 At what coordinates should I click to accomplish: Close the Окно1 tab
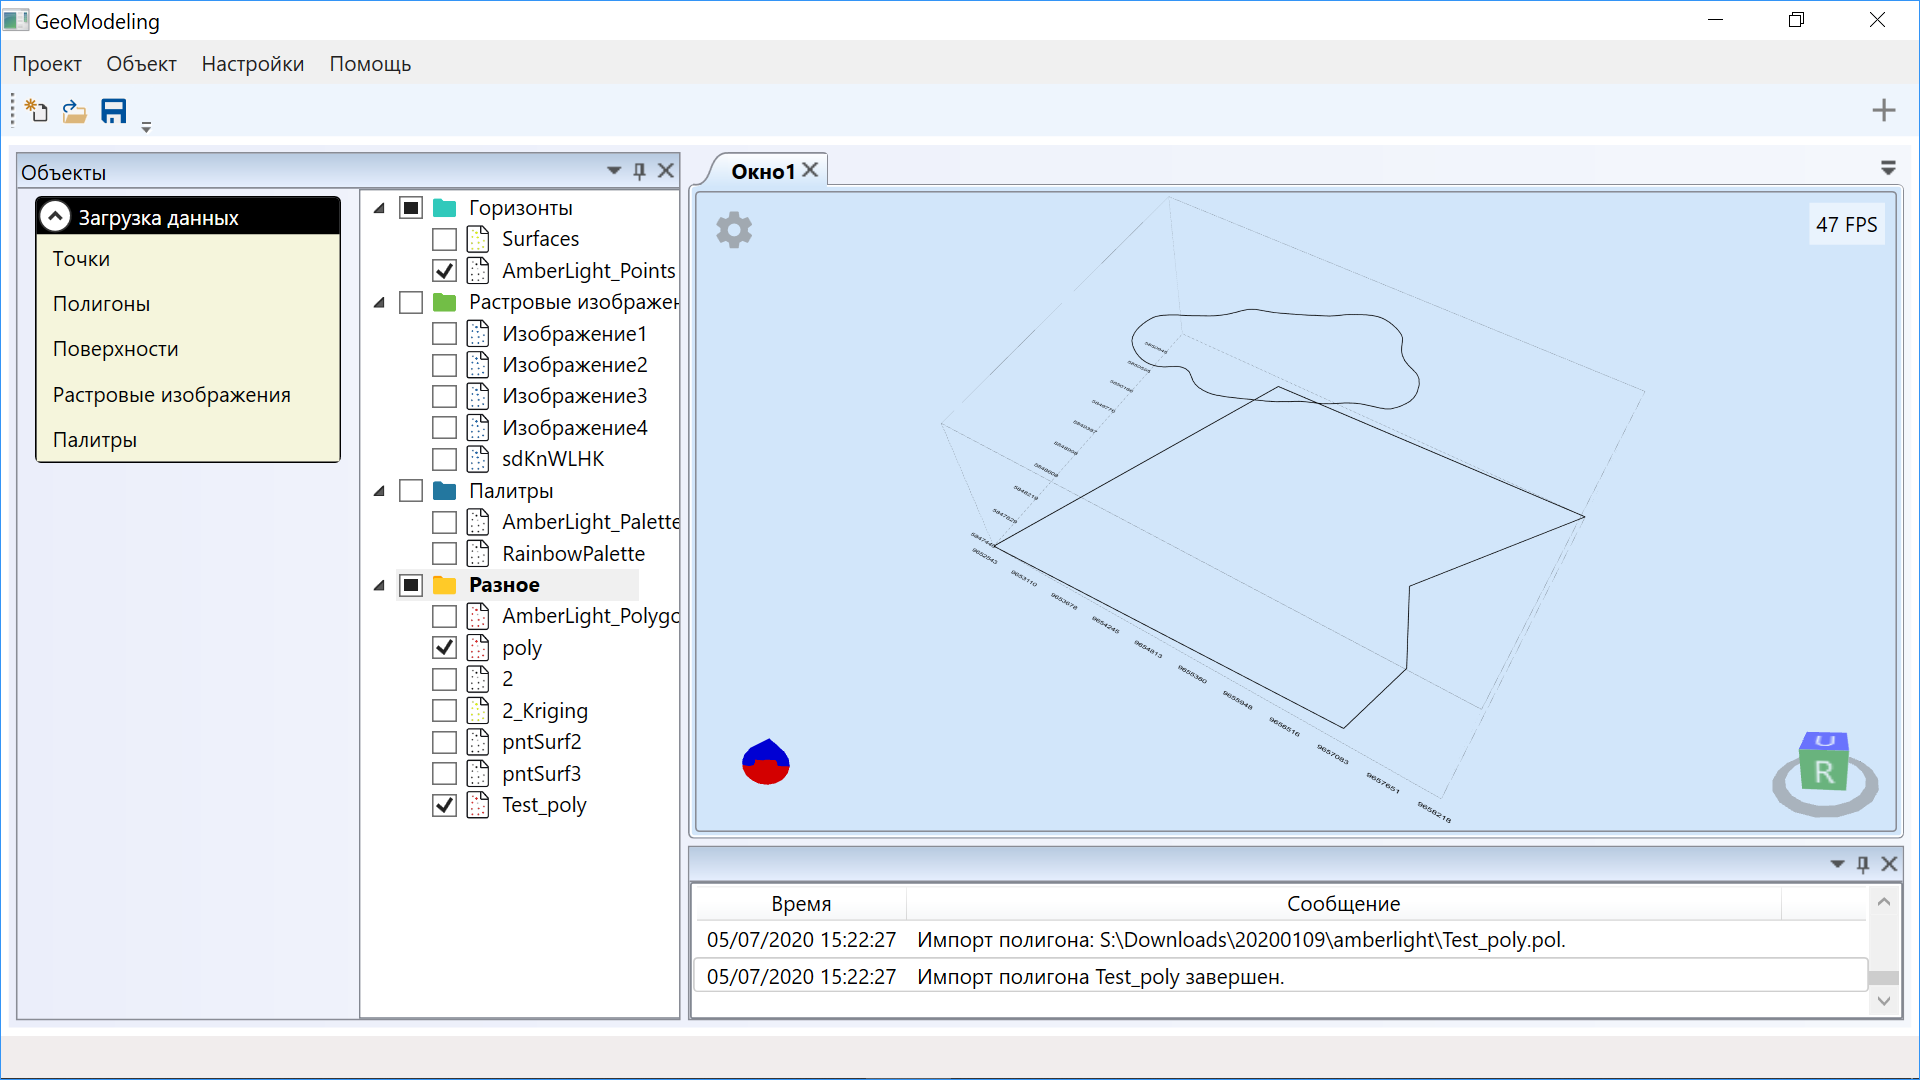pyautogui.click(x=811, y=170)
